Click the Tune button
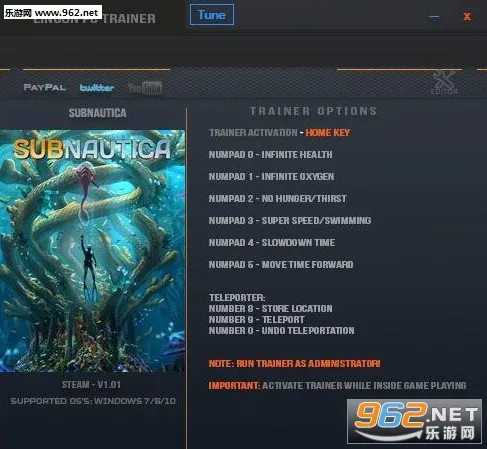 212,15
